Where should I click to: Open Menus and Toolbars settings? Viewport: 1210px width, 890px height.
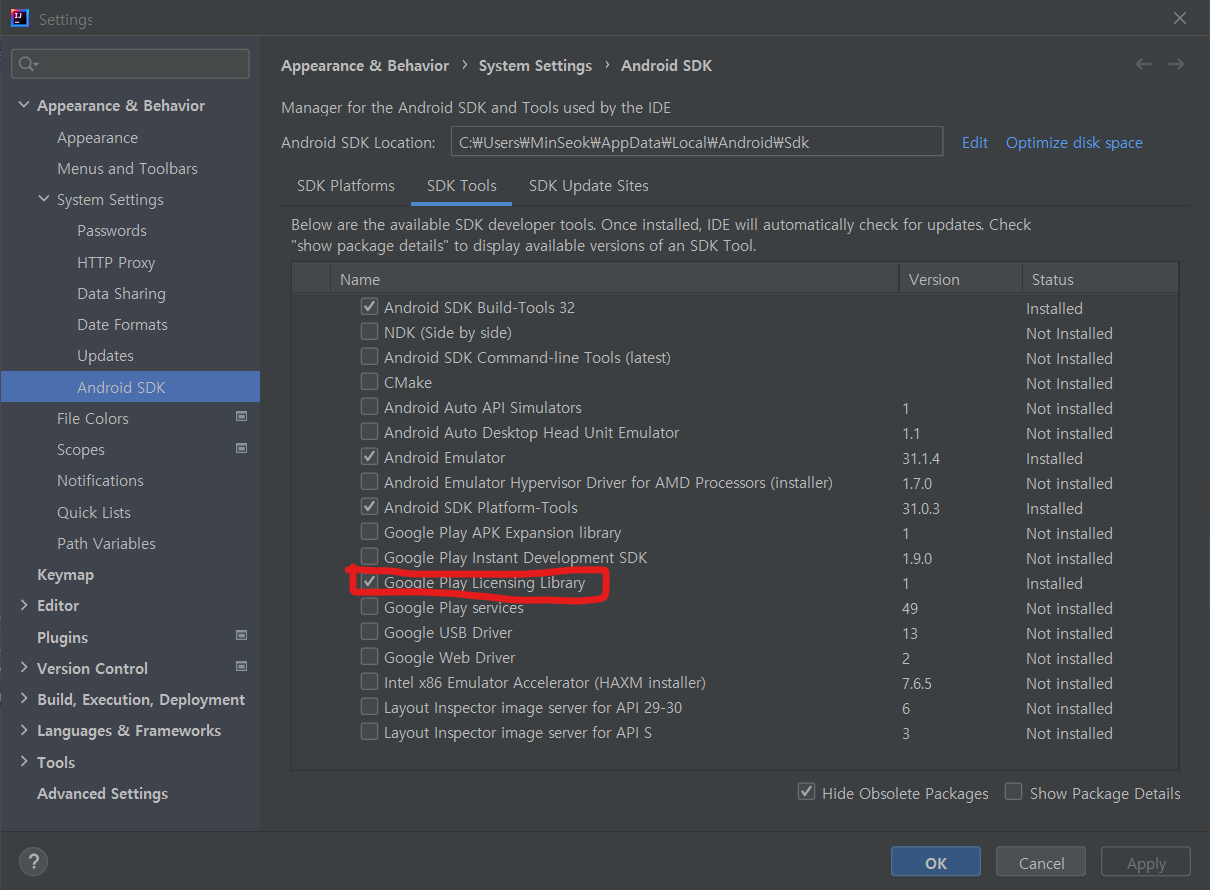pos(127,168)
